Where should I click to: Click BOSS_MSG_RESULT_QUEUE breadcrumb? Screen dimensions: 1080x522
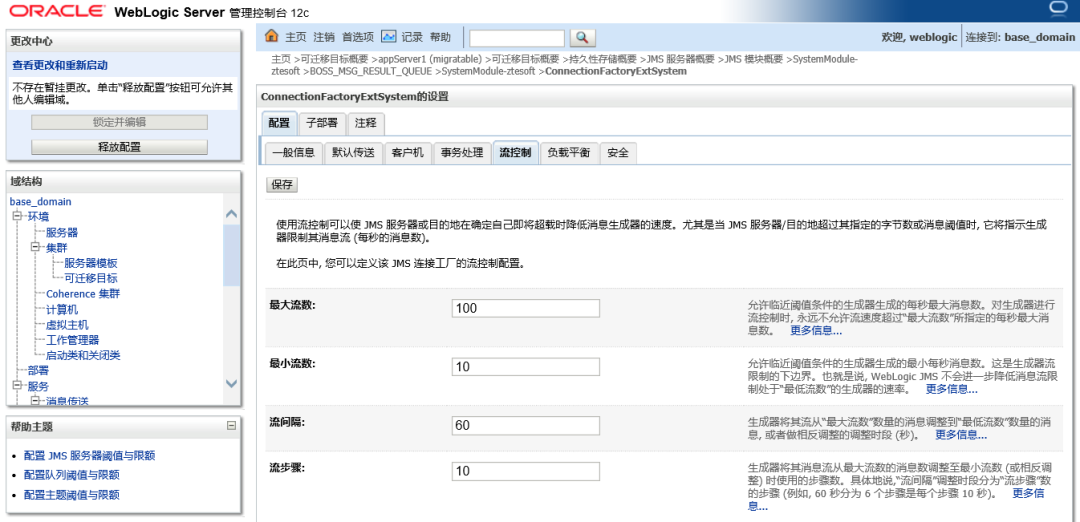click(x=371, y=71)
